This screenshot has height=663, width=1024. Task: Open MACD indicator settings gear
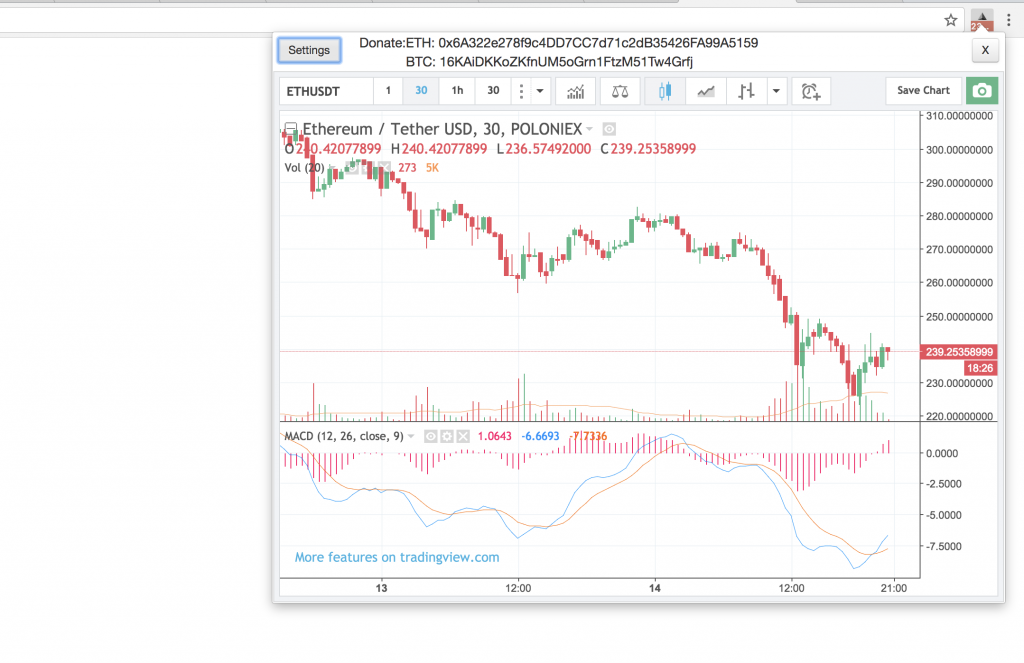click(447, 436)
